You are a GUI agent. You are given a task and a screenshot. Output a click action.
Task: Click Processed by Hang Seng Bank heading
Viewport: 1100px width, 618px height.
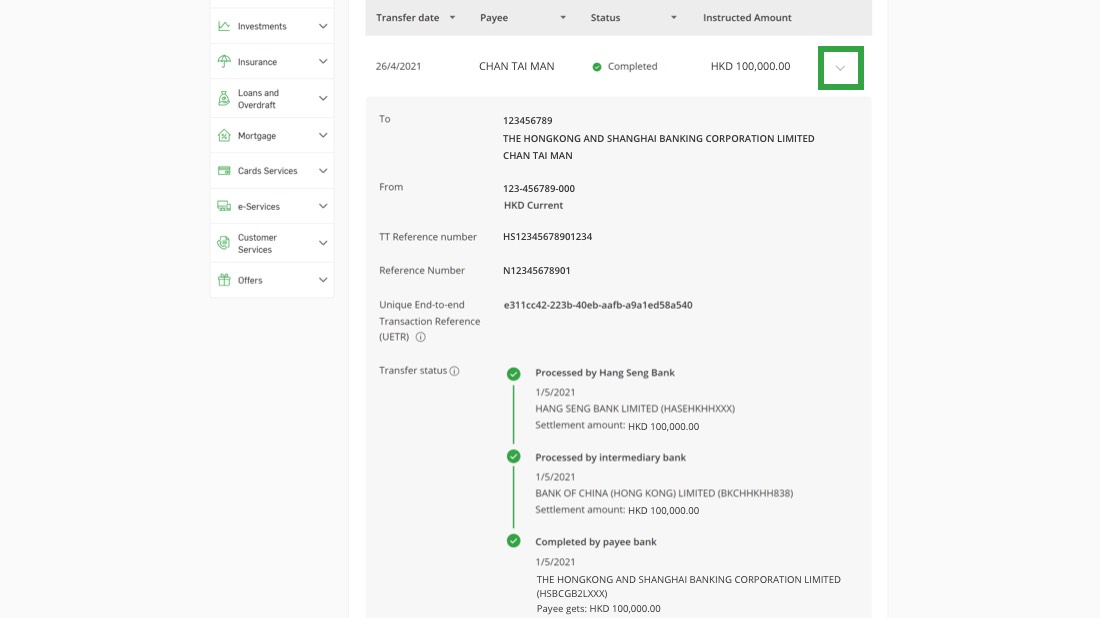605,372
